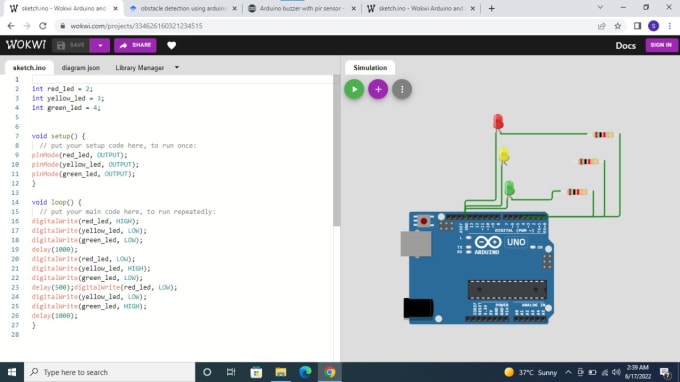Go back in the browser
The width and height of the screenshot is (680, 382).
pos(11,26)
